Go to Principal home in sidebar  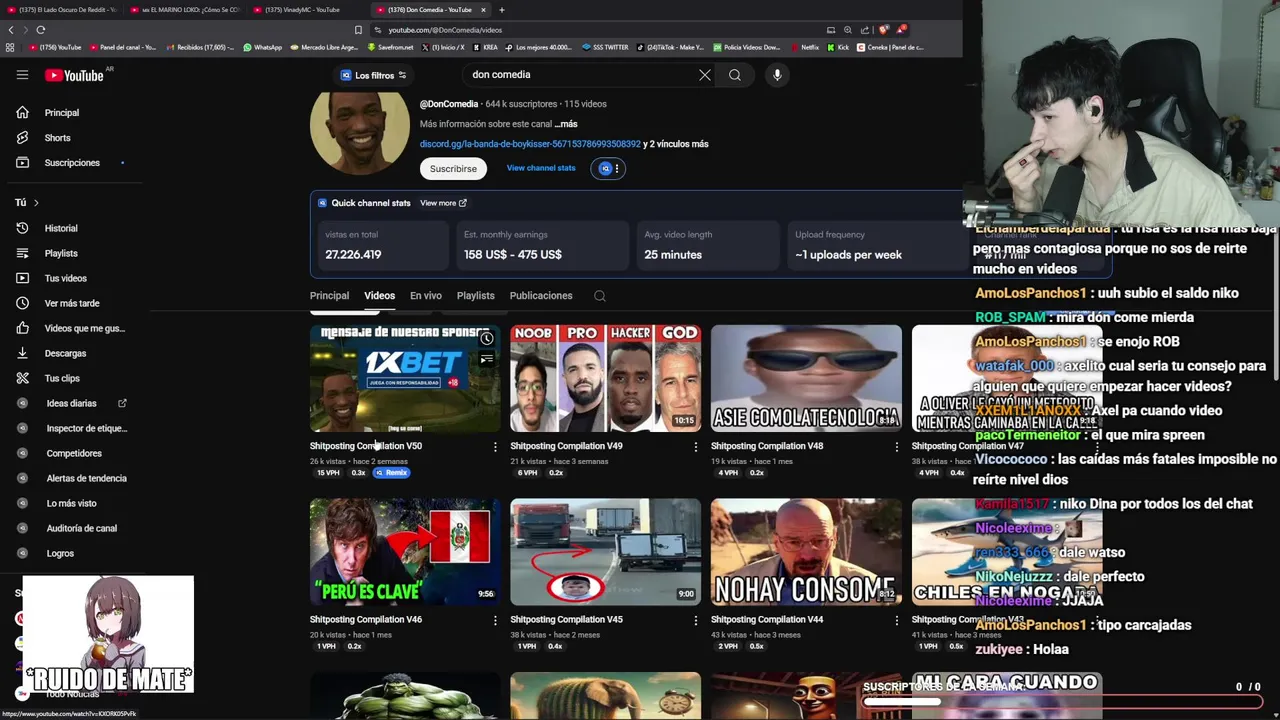click(61, 113)
